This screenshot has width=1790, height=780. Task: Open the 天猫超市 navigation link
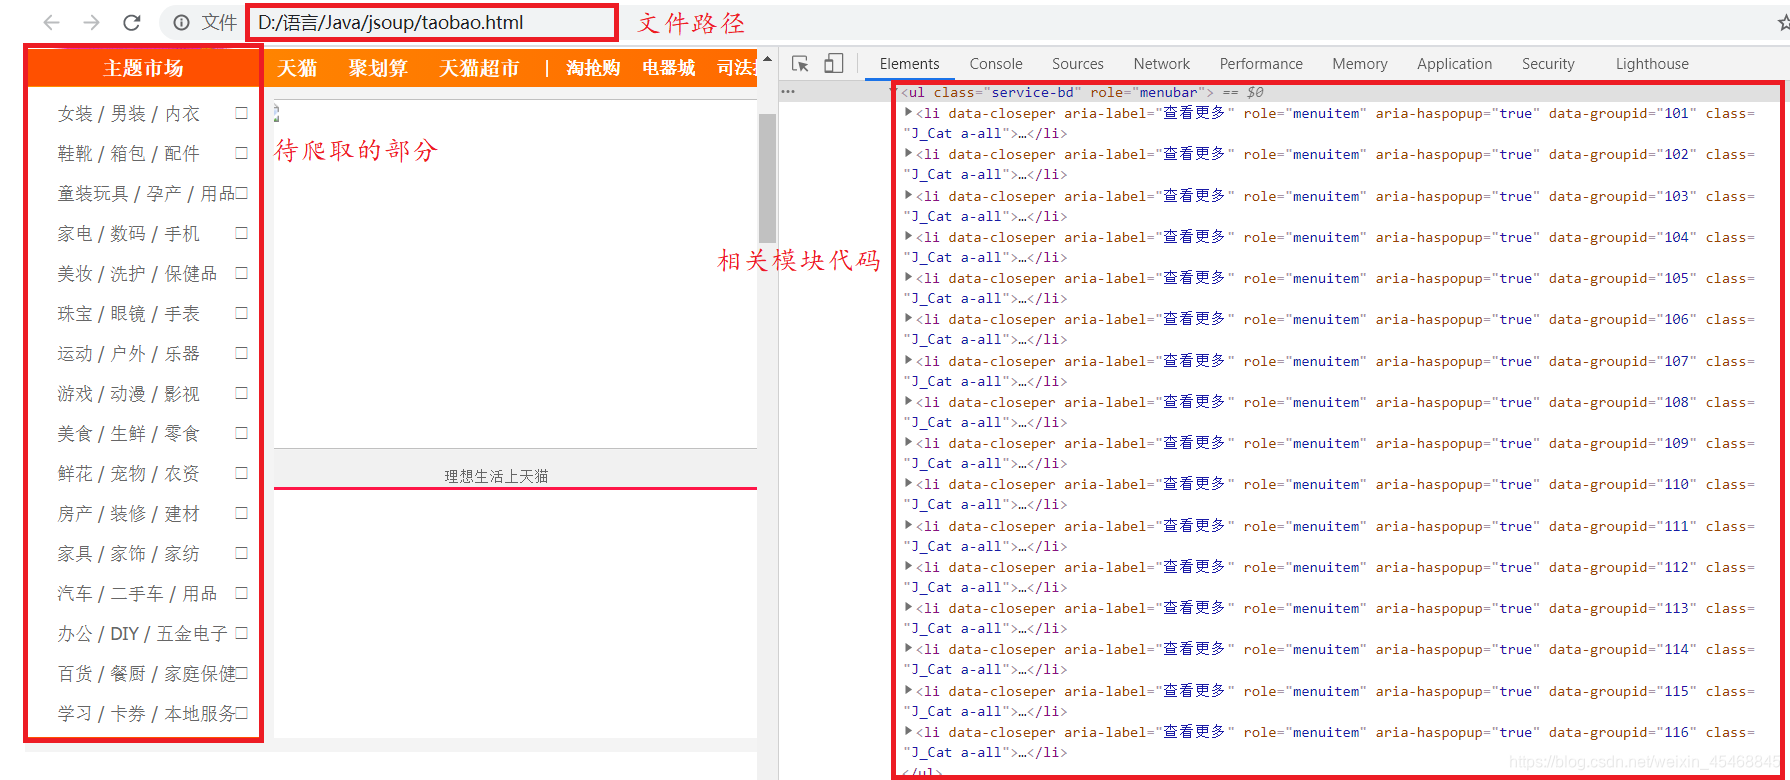point(479,68)
